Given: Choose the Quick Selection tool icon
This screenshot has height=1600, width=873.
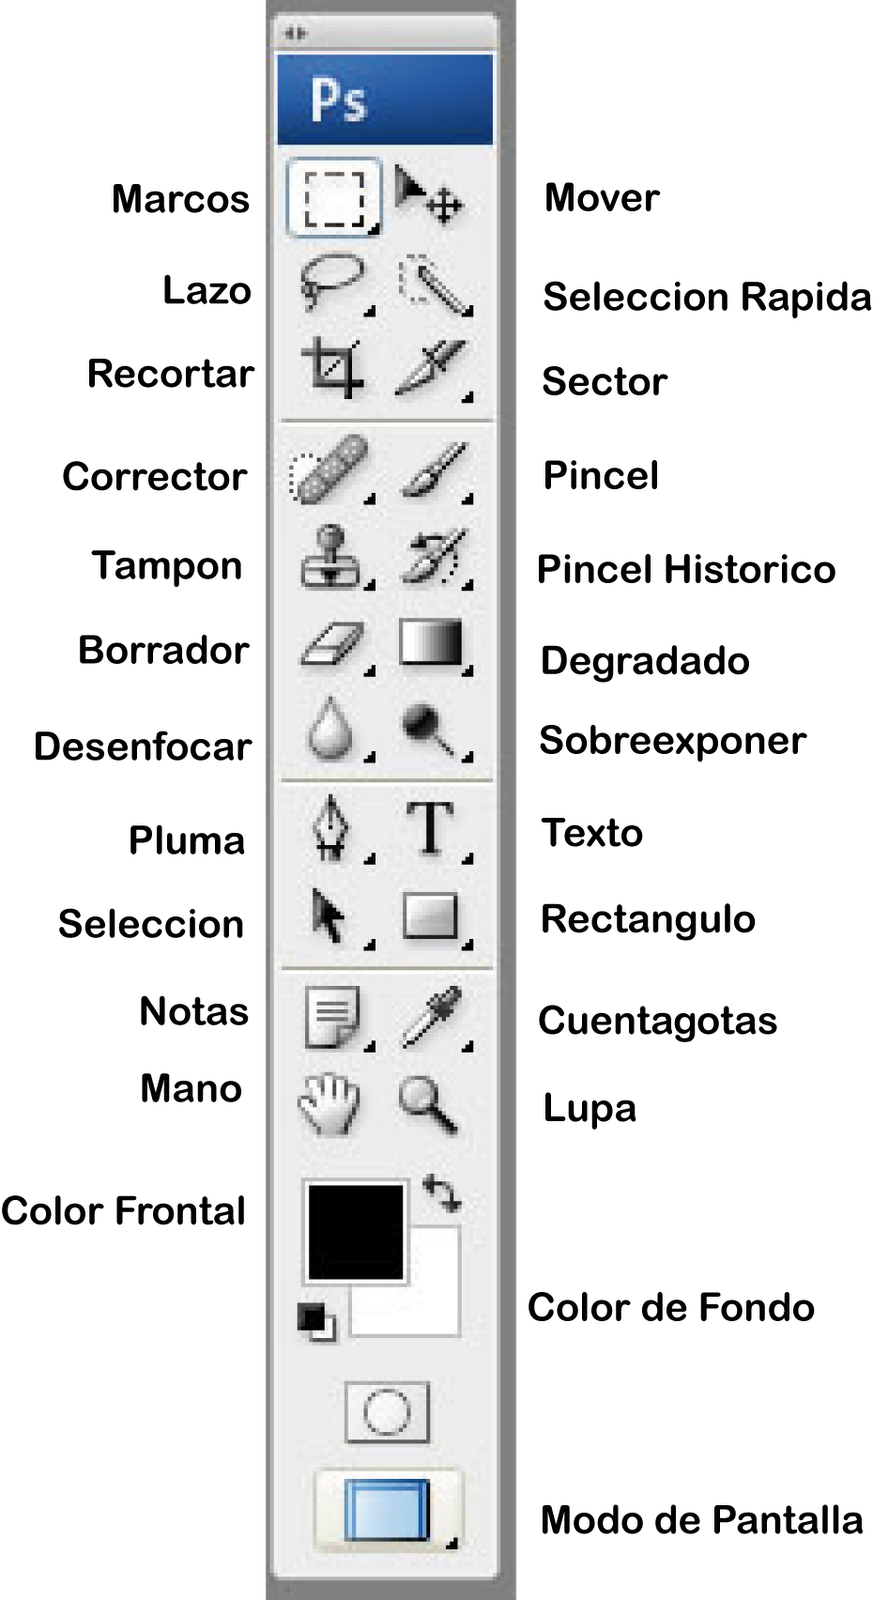Looking at the screenshot, I should [434, 286].
